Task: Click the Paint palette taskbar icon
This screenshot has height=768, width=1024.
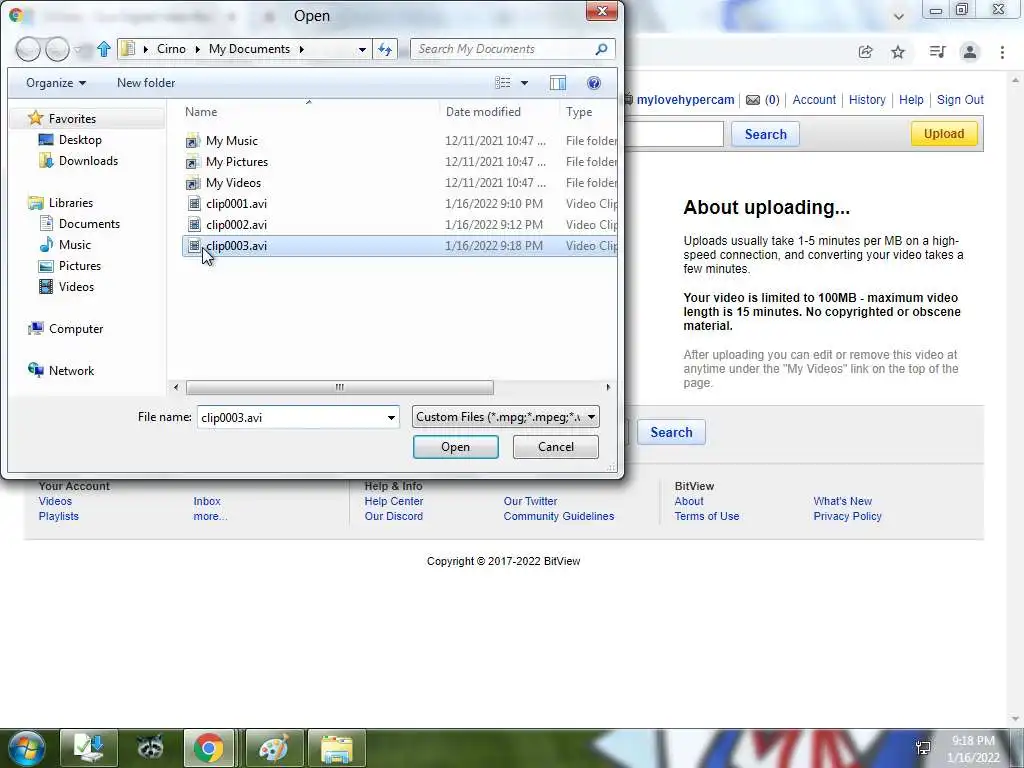Action: (x=274, y=748)
